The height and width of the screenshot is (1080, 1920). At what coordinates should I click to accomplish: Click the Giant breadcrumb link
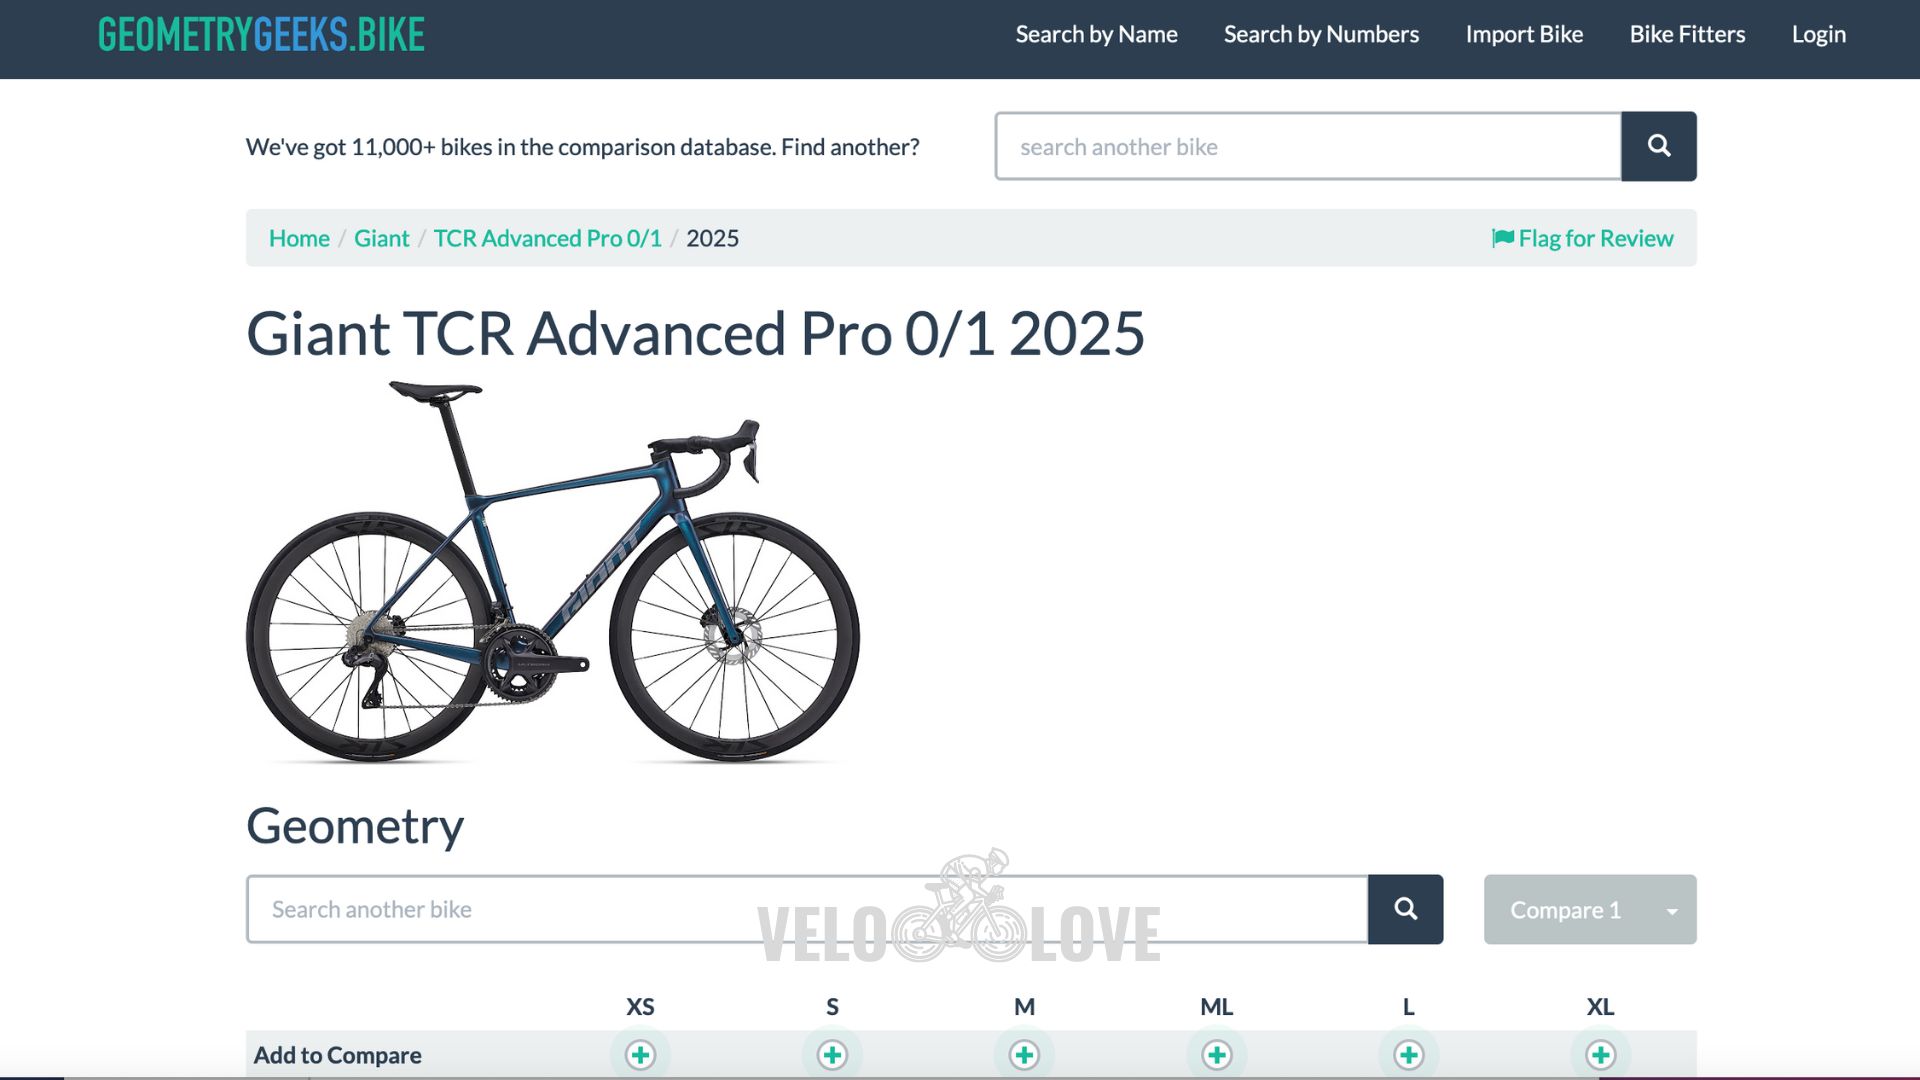tap(381, 239)
